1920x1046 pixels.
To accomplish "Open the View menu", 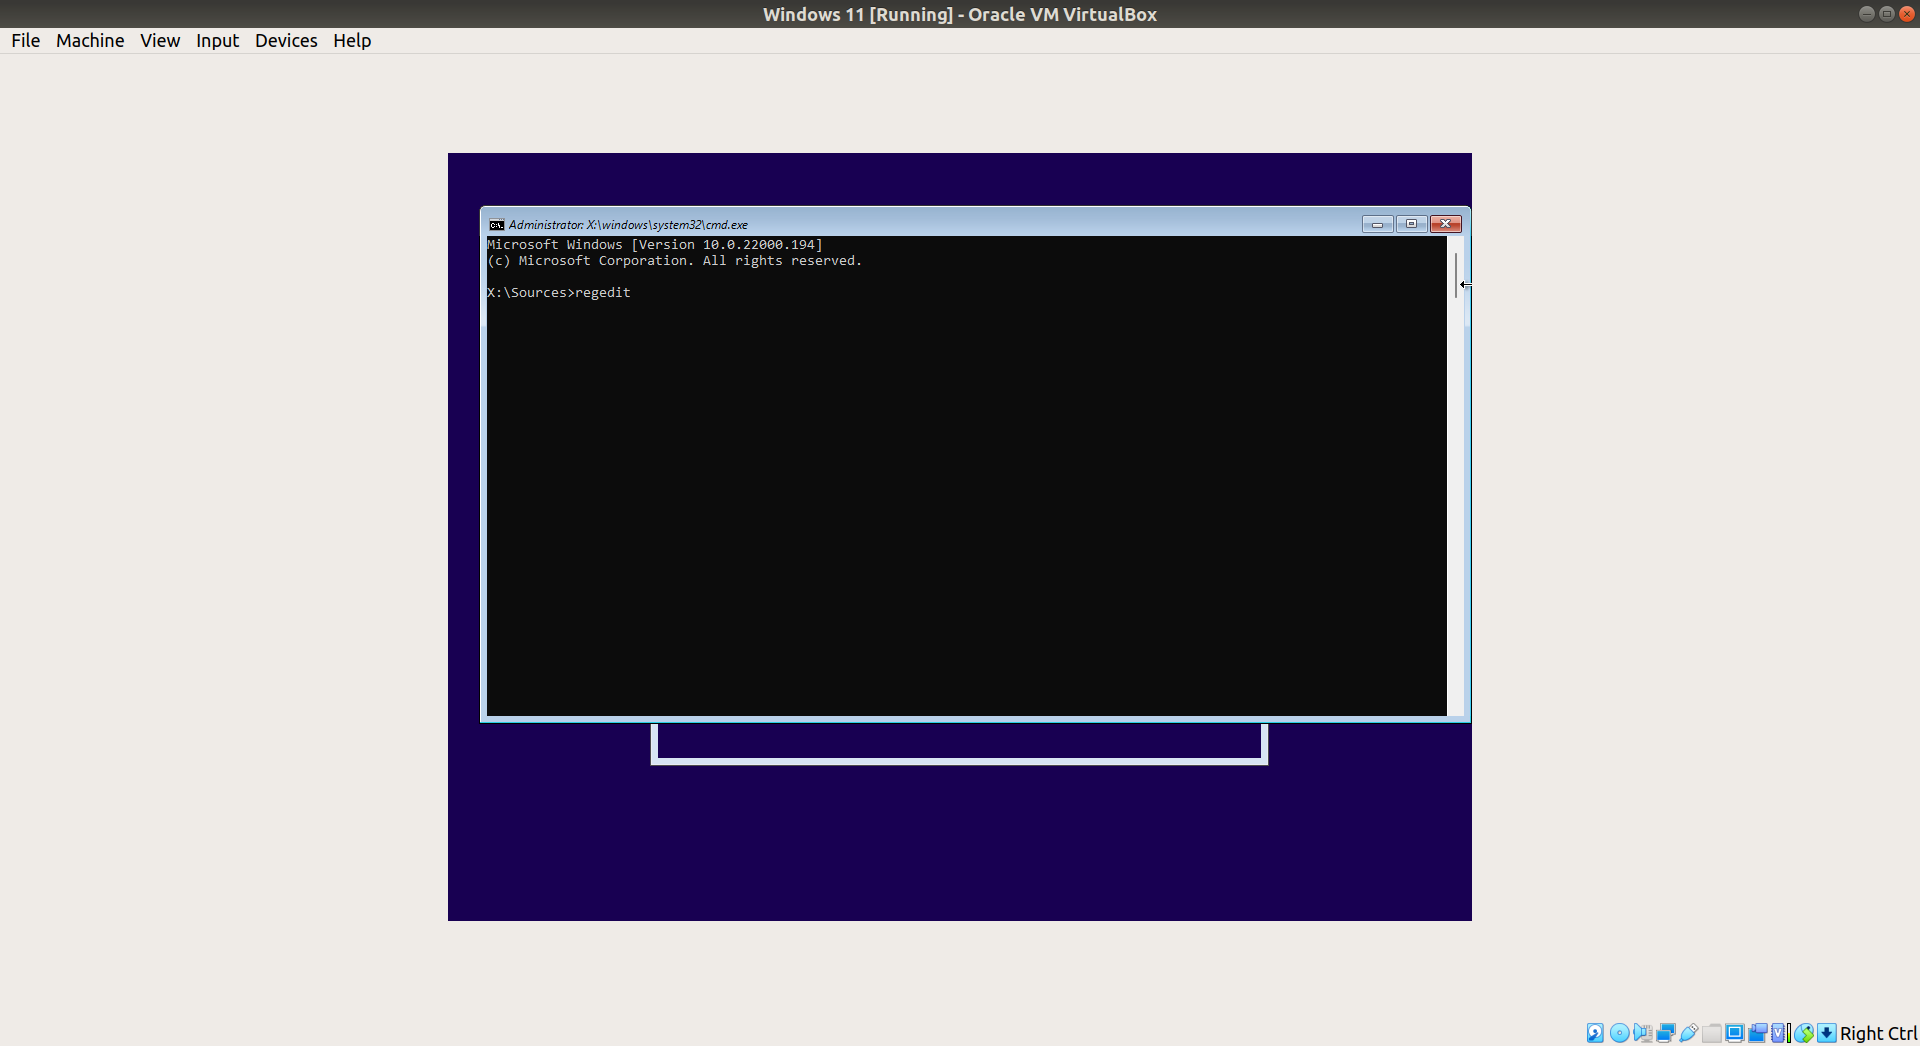I will pyautogui.click(x=160, y=40).
